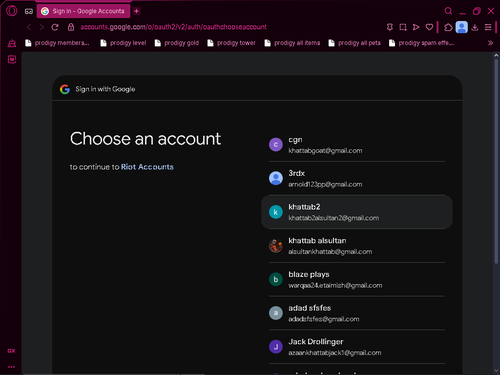
Task: View site security lock icon
Action: click(71, 27)
